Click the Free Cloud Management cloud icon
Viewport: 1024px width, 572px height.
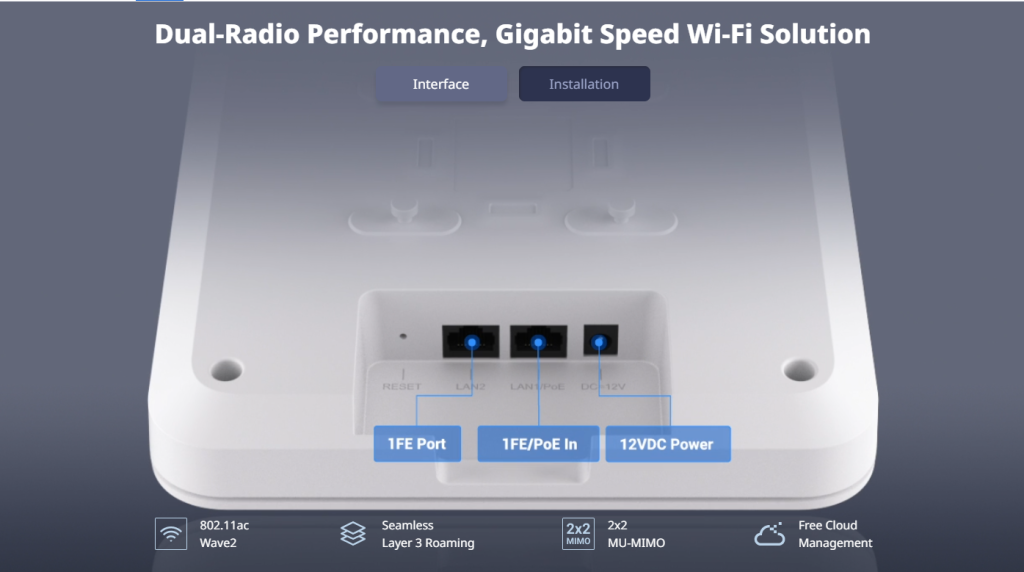tap(770, 533)
